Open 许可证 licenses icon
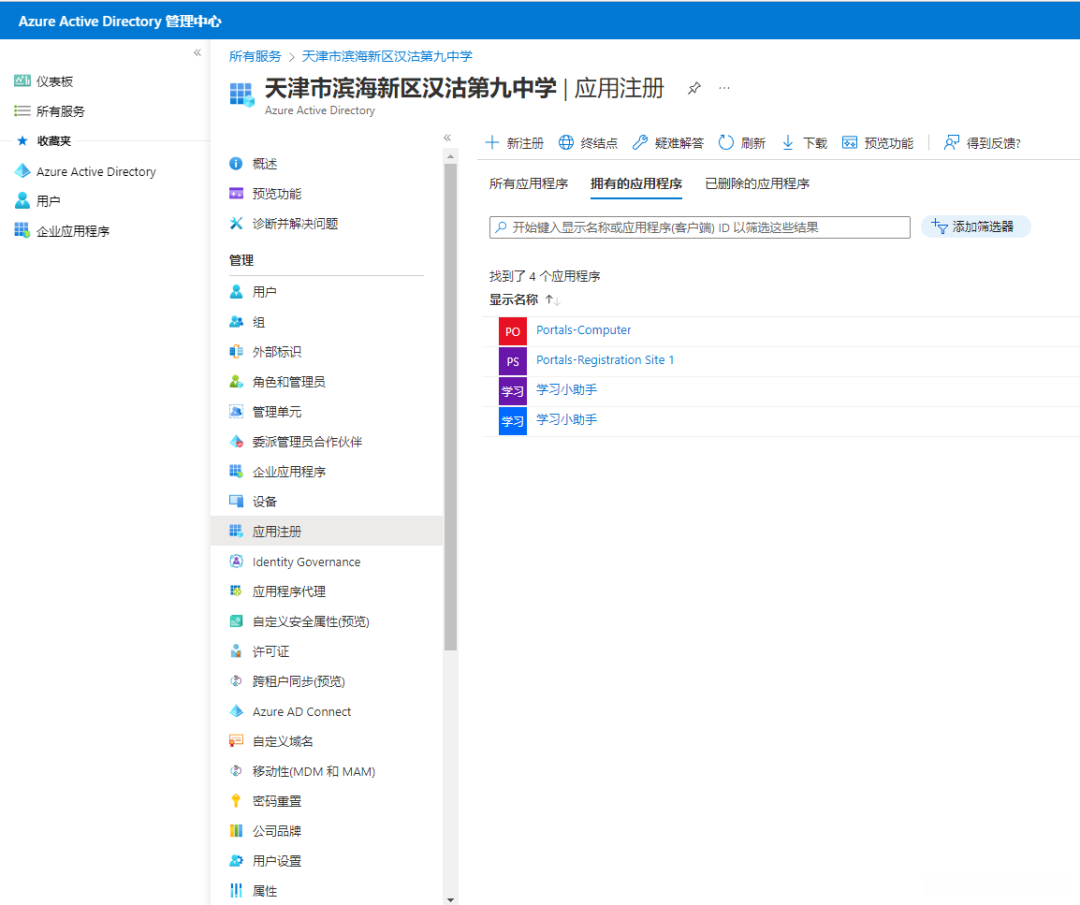The width and height of the screenshot is (1080, 905). (x=236, y=651)
